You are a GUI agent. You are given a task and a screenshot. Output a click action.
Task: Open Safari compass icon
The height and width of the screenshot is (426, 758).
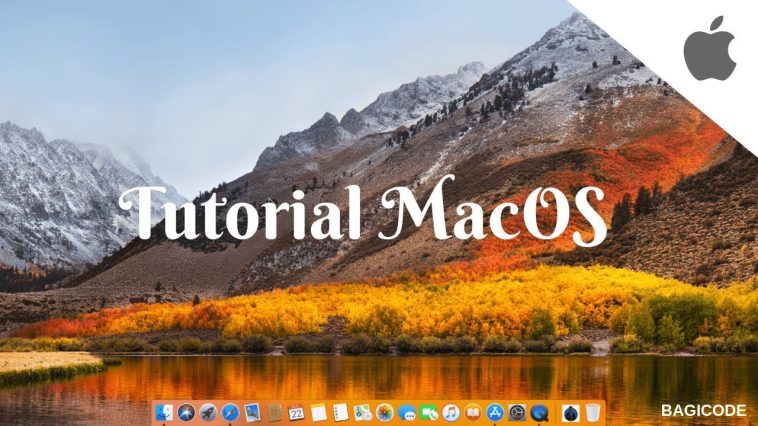[231, 413]
